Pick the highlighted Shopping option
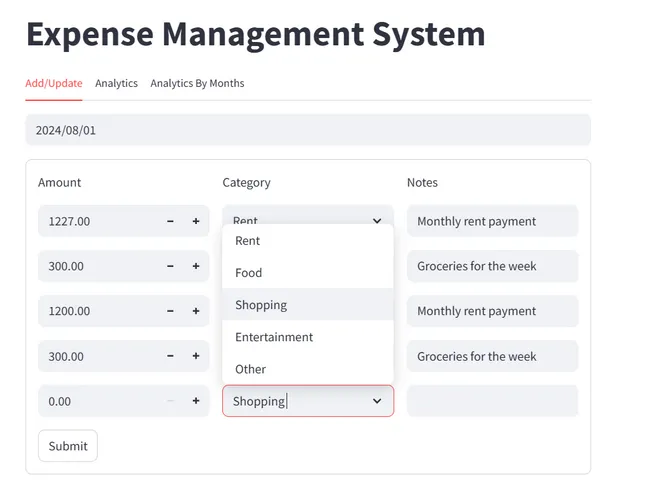Viewport: 650px width, 487px height. tap(308, 305)
